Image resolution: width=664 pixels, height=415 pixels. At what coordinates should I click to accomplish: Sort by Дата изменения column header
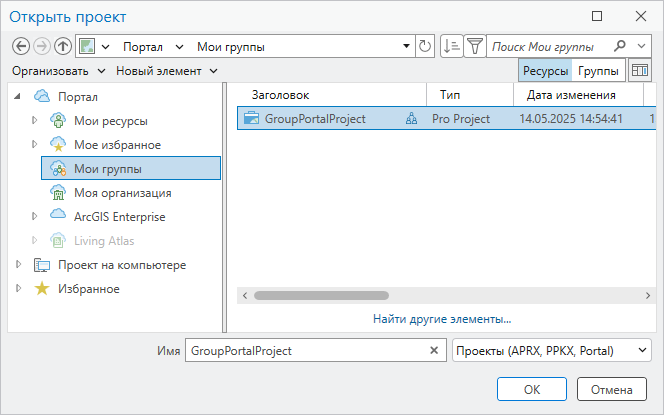click(x=578, y=95)
